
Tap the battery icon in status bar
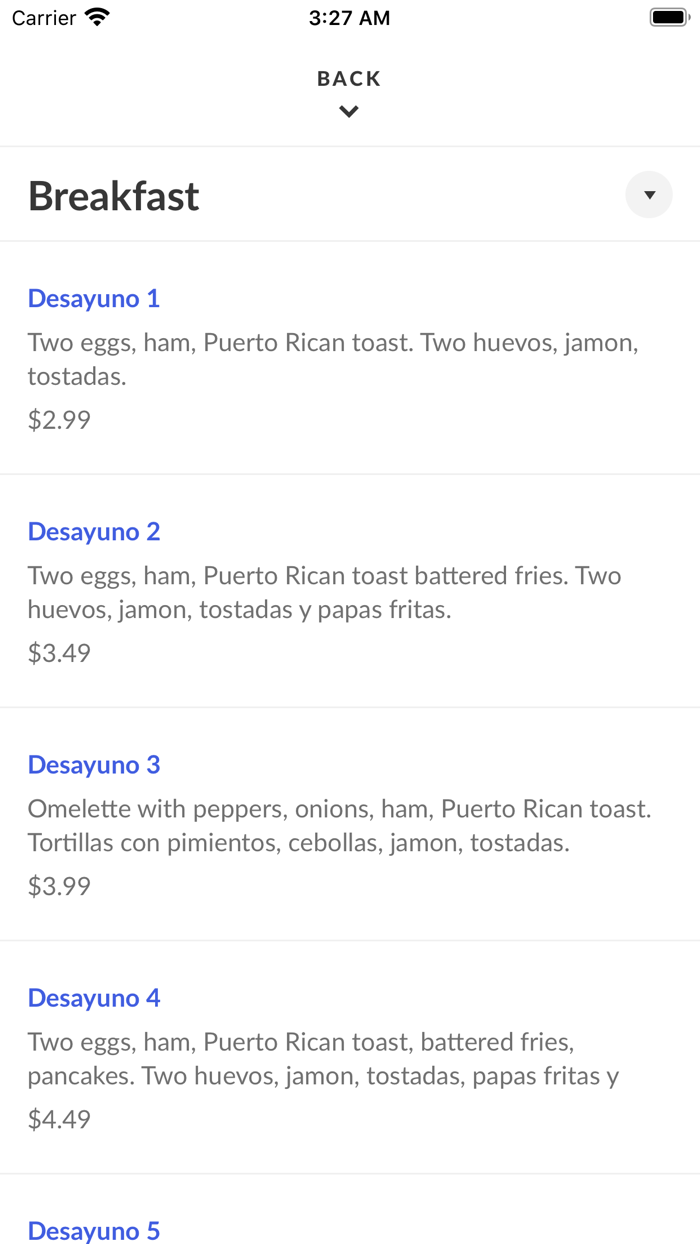(x=668, y=17)
